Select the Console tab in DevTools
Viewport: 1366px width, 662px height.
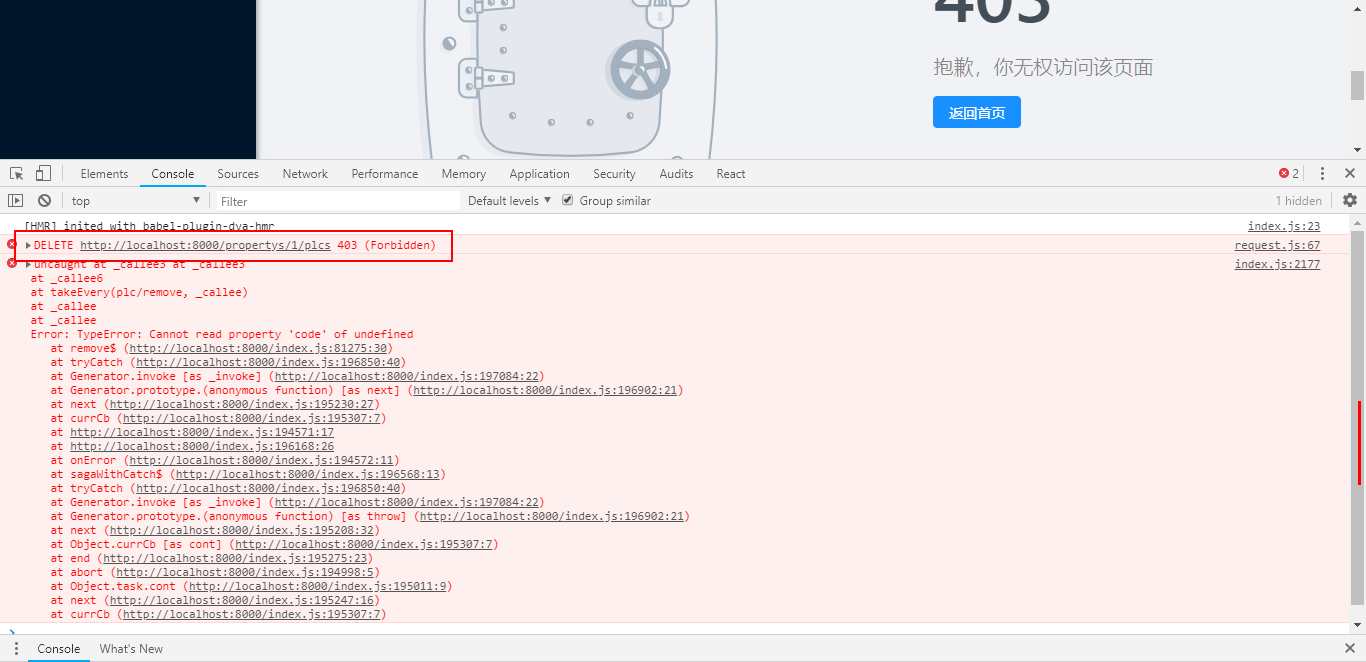172,173
